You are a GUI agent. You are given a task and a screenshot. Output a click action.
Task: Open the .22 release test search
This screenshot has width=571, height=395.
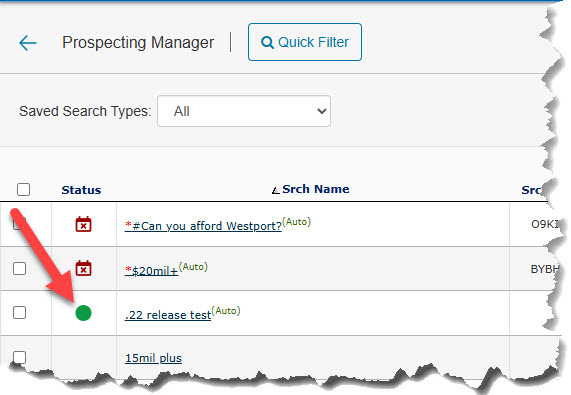[x=168, y=315]
